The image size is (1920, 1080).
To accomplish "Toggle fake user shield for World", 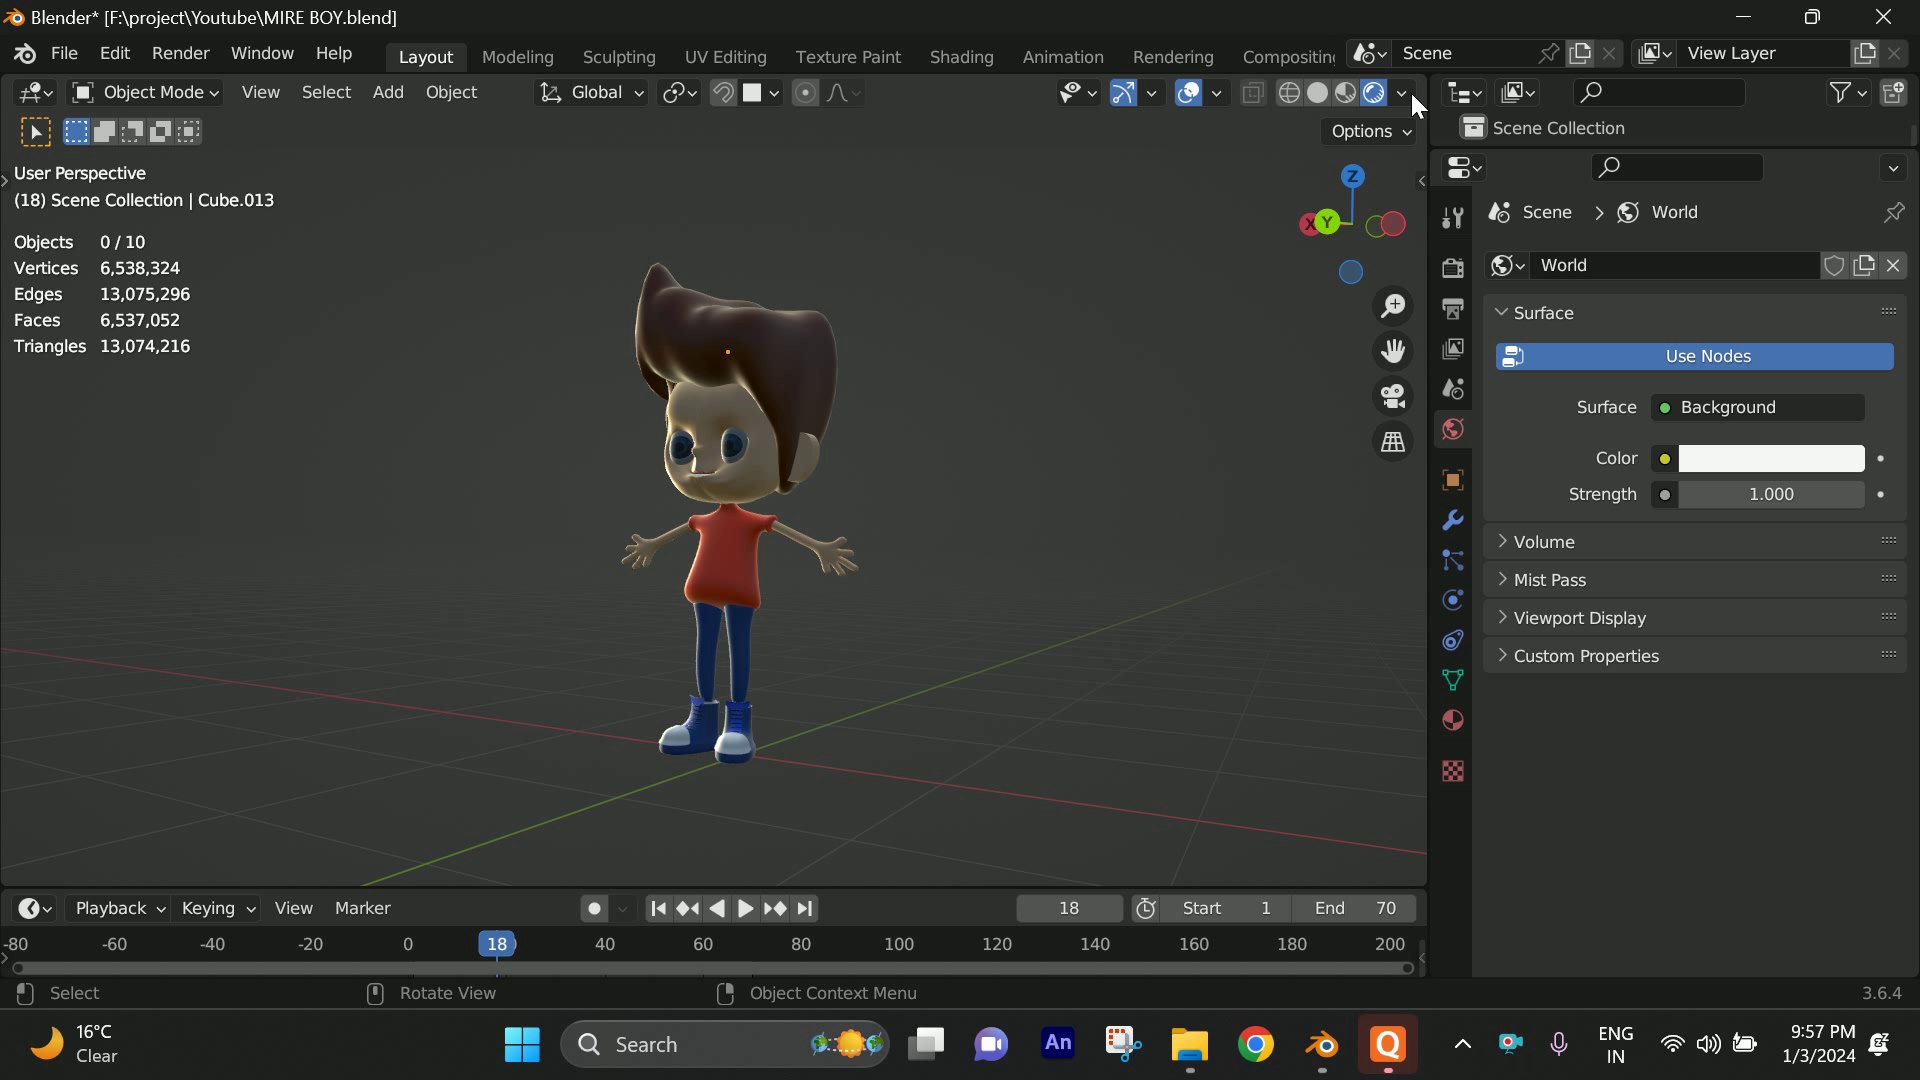I will (x=1834, y=265).
